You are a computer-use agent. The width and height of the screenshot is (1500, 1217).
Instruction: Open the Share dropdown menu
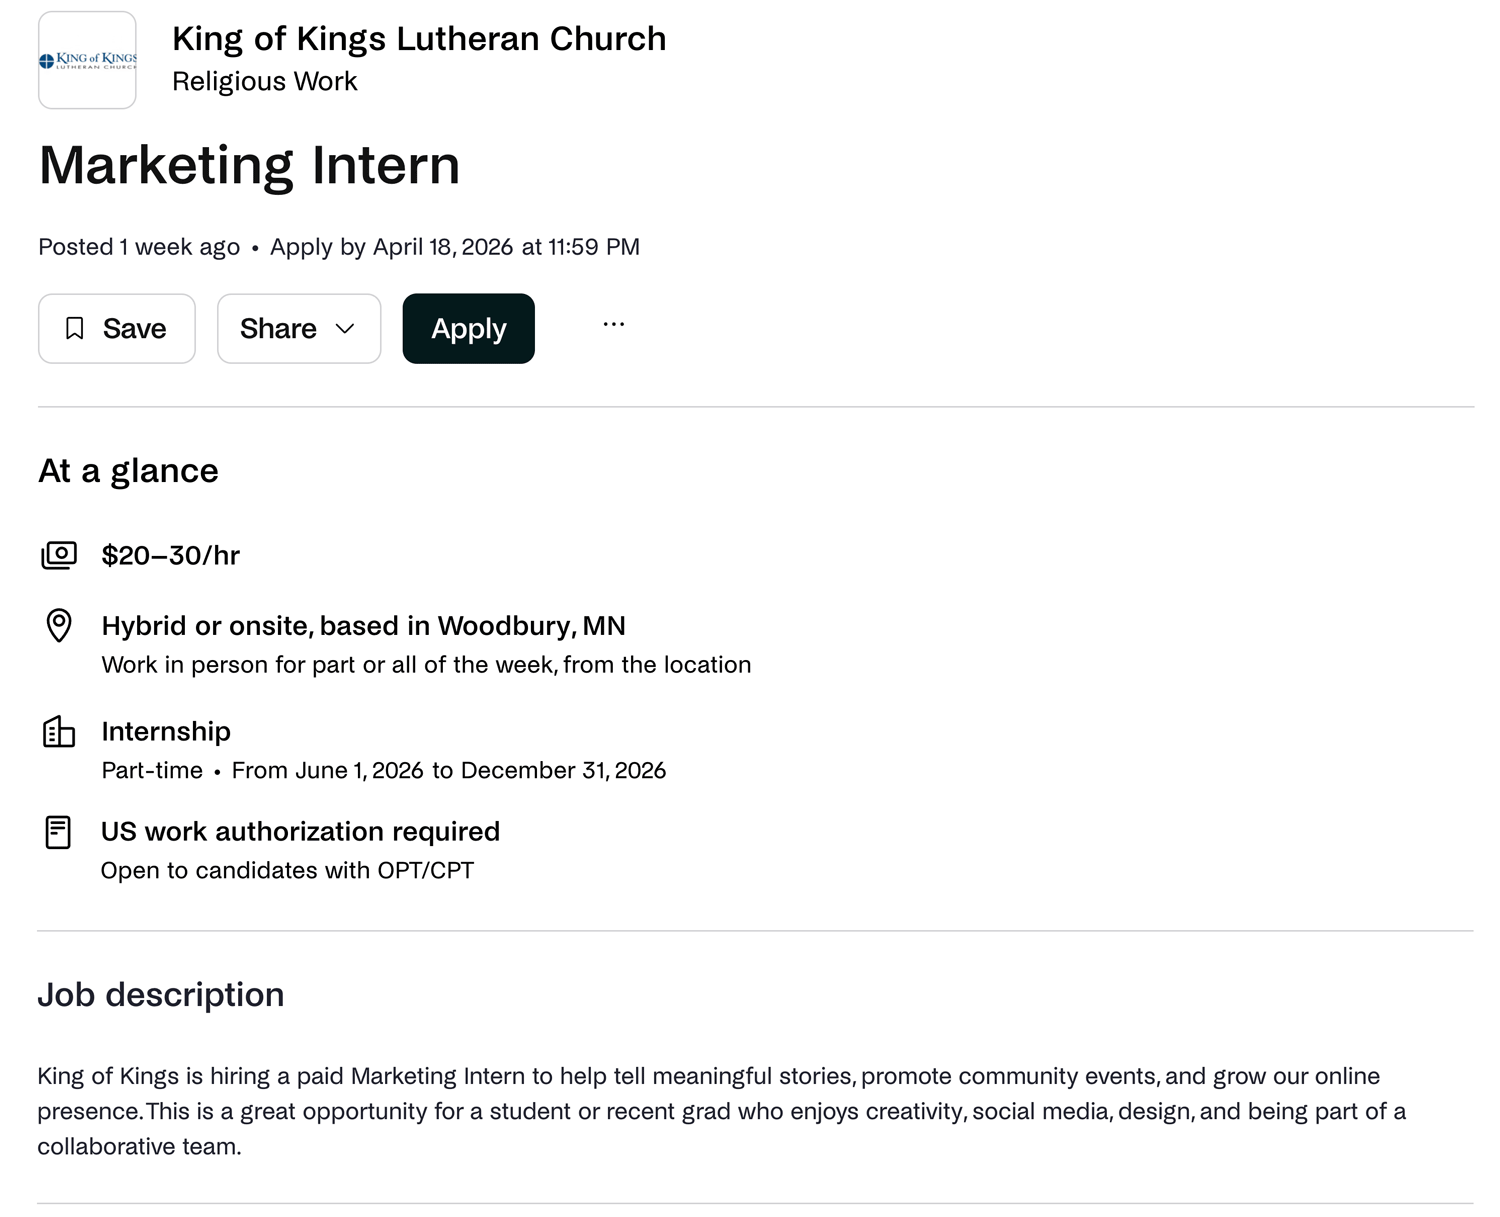click(x=298, y=328)
